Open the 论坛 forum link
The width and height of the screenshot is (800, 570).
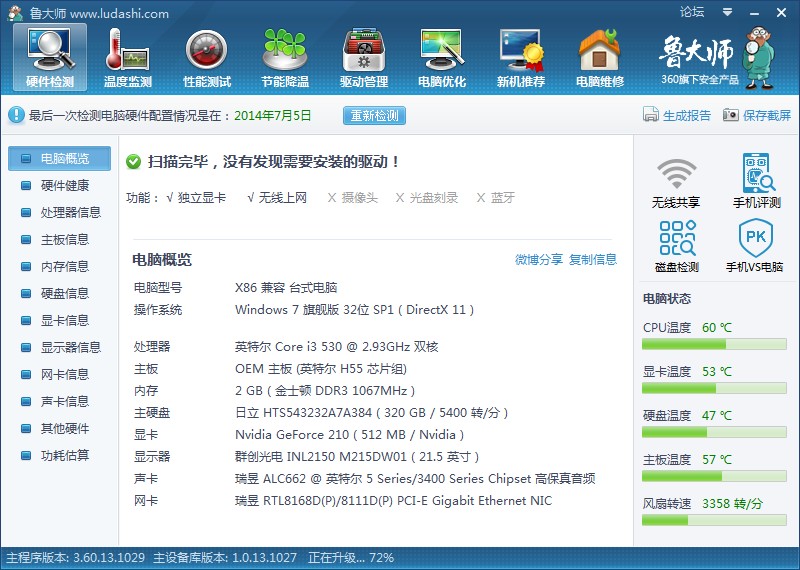(692, 12)
